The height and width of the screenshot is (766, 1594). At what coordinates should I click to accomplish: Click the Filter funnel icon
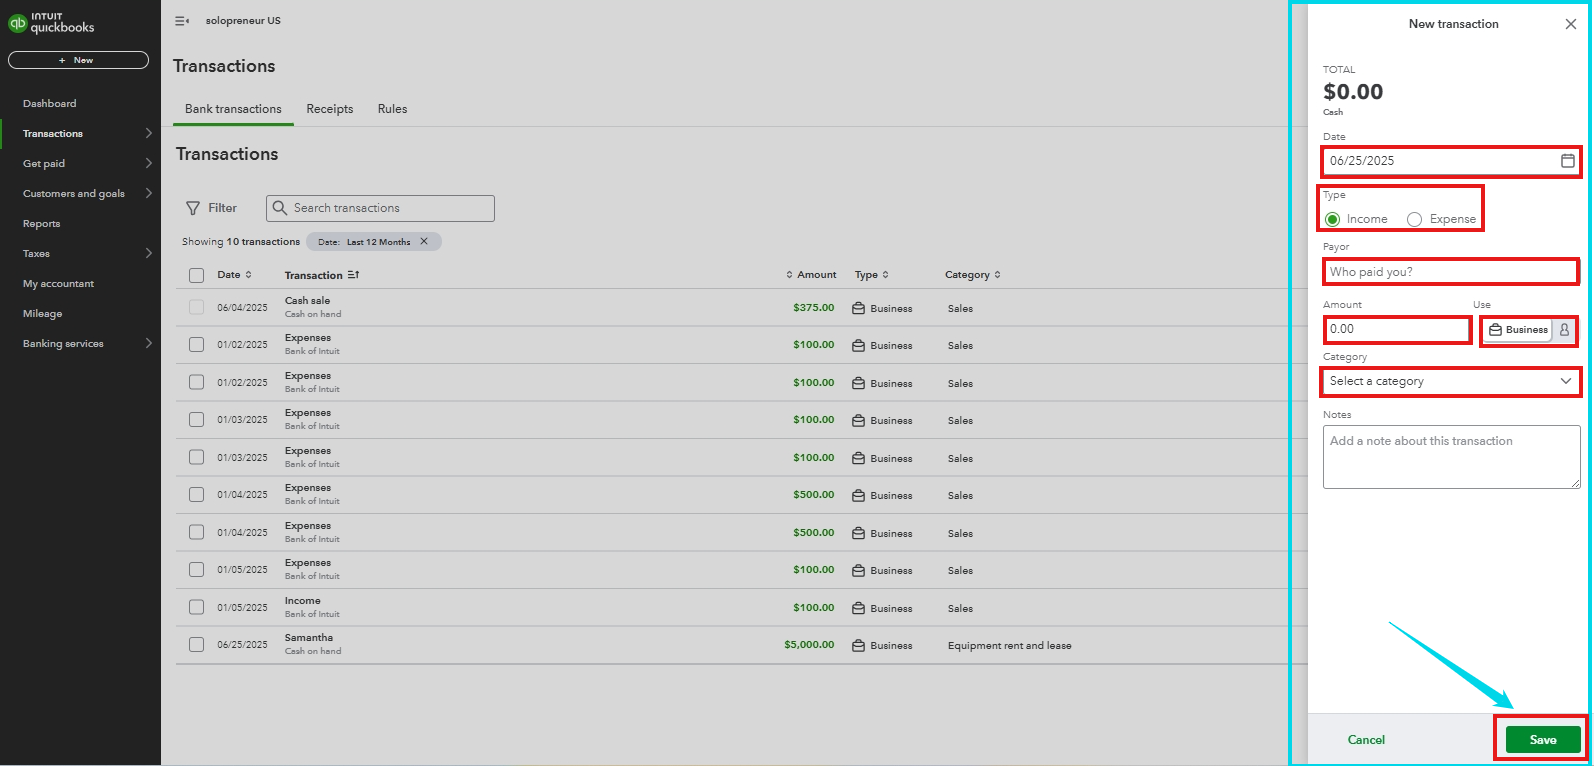click(193, 208)
